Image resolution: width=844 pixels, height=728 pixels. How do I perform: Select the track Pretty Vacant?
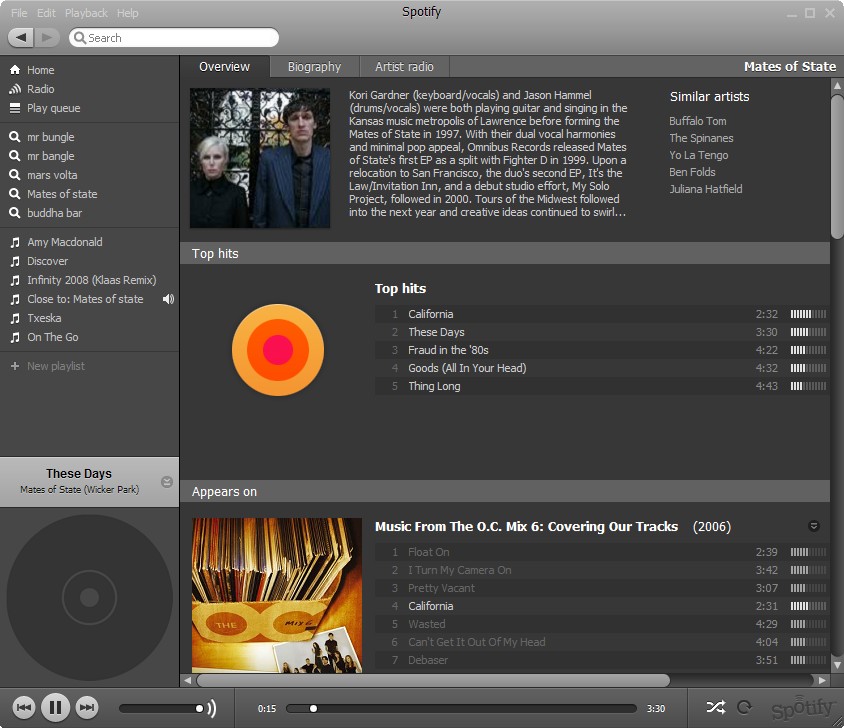601,588
